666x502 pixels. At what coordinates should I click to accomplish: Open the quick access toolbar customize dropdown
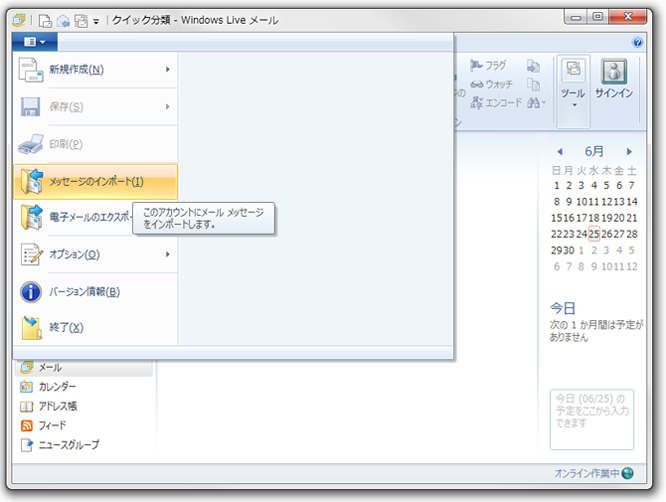tap(96, 21)
